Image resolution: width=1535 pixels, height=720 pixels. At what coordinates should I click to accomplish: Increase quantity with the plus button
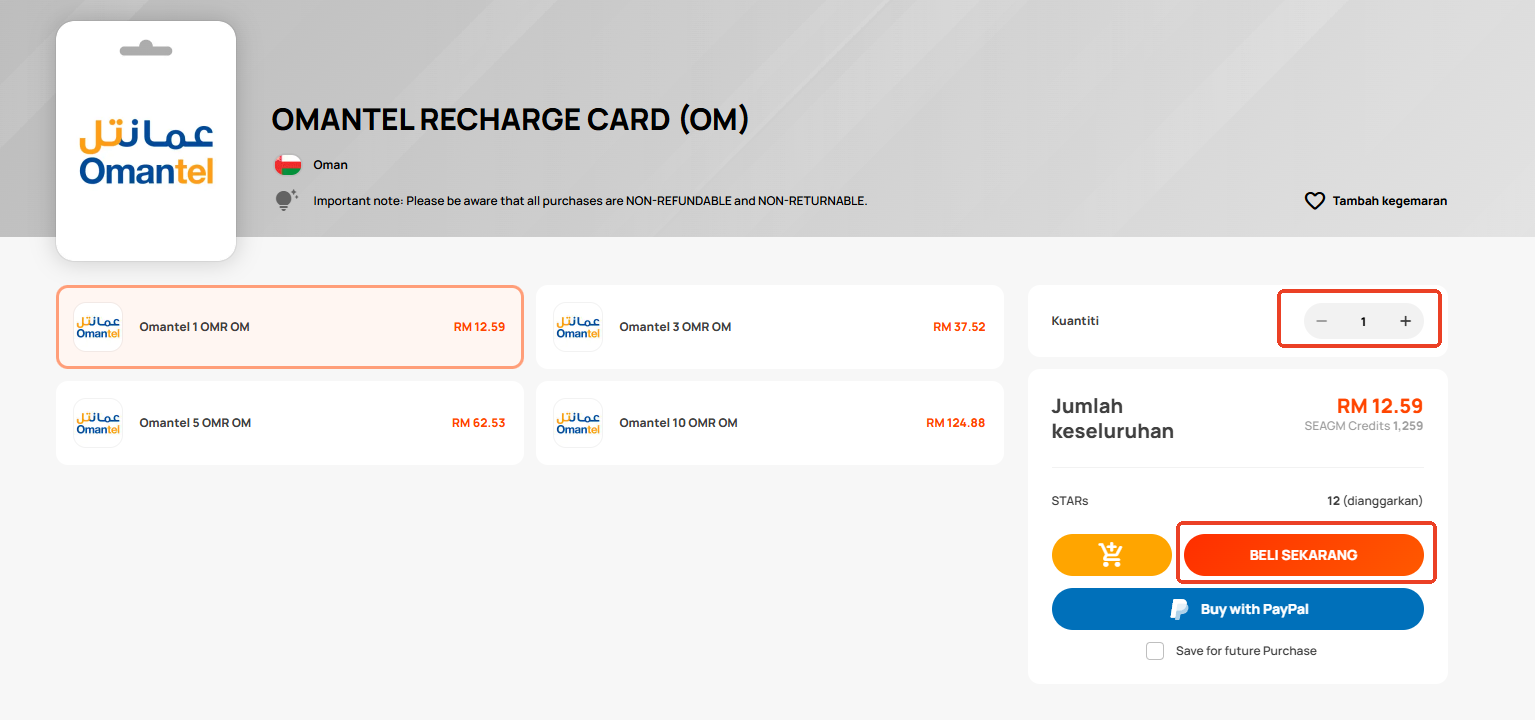click(x=1405, y=321)
